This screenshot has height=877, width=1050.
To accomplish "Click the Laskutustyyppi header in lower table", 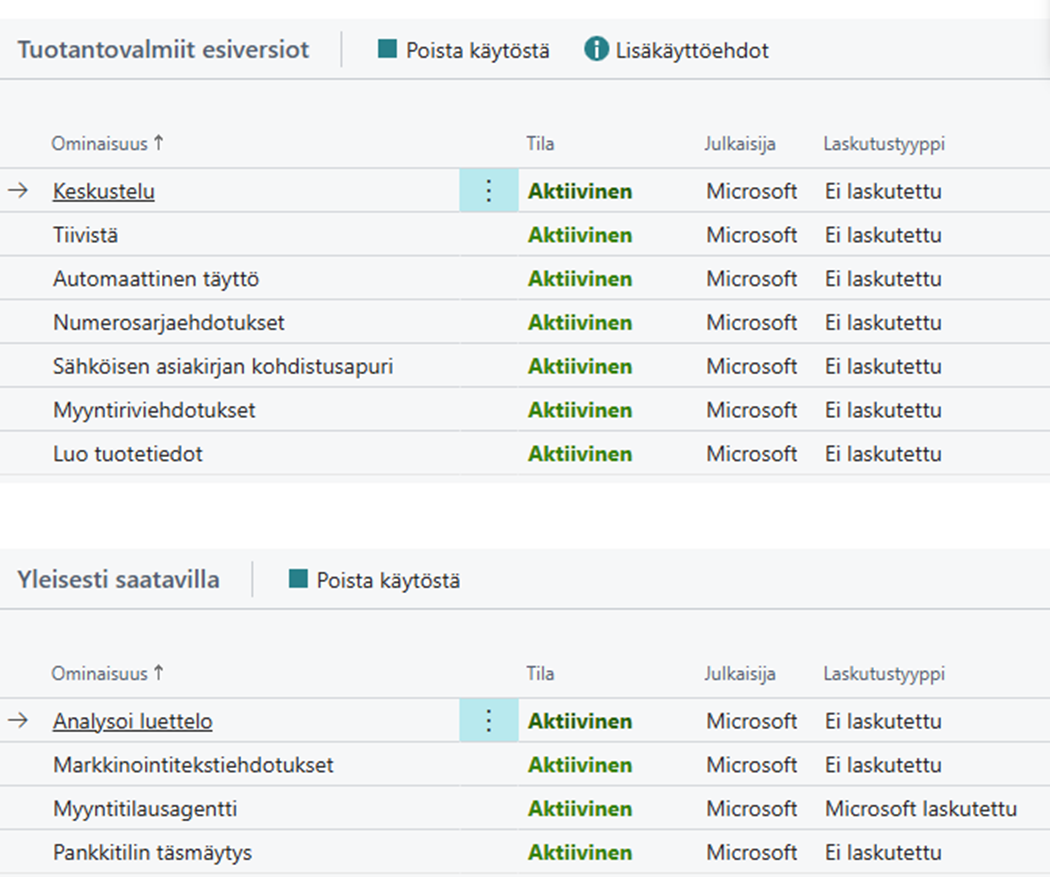I will [x=884, y=674].
